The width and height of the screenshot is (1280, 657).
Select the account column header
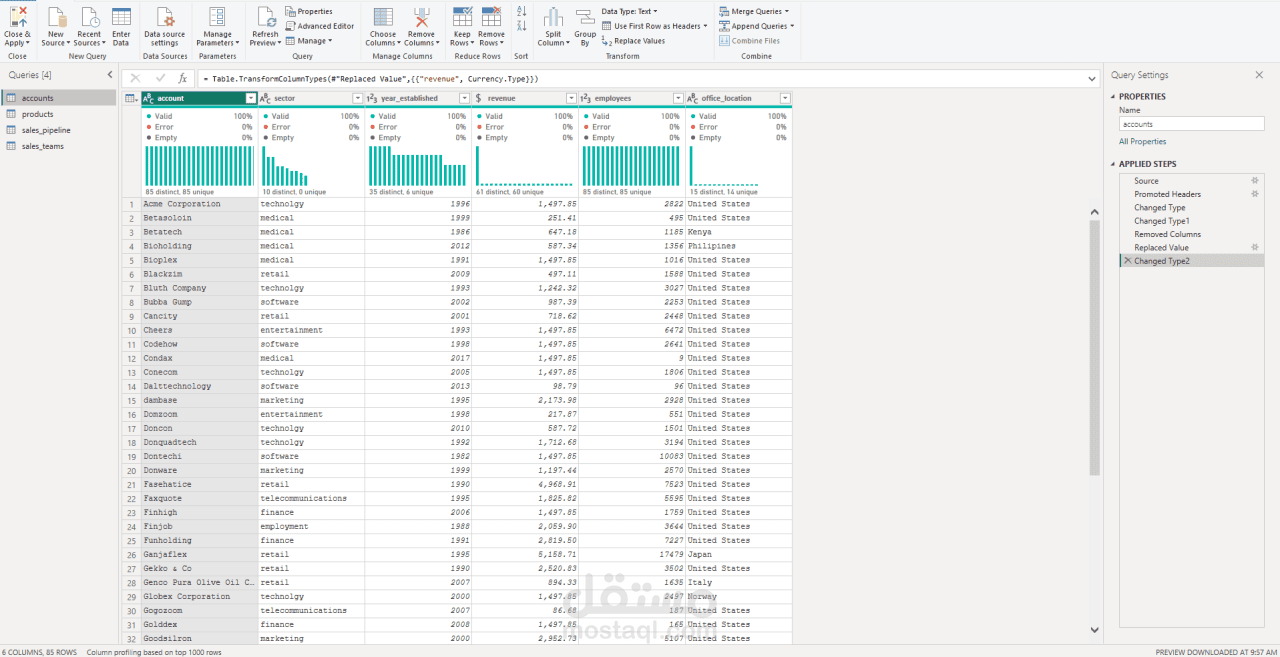[198, 98]
